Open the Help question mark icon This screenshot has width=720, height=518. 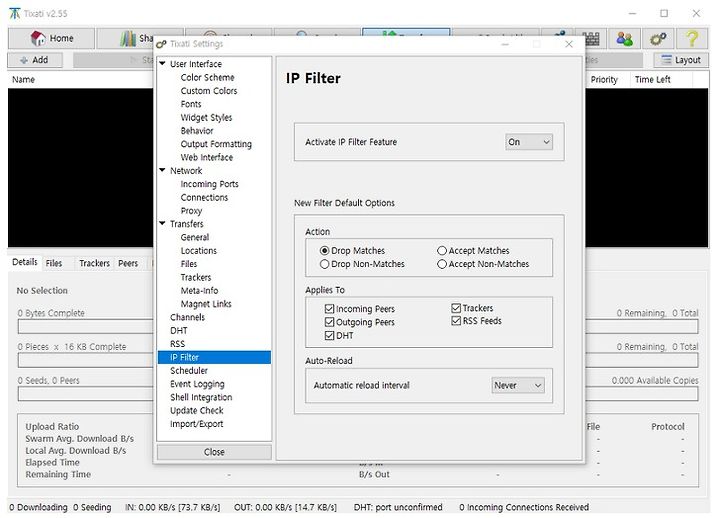tap(692, 39)
